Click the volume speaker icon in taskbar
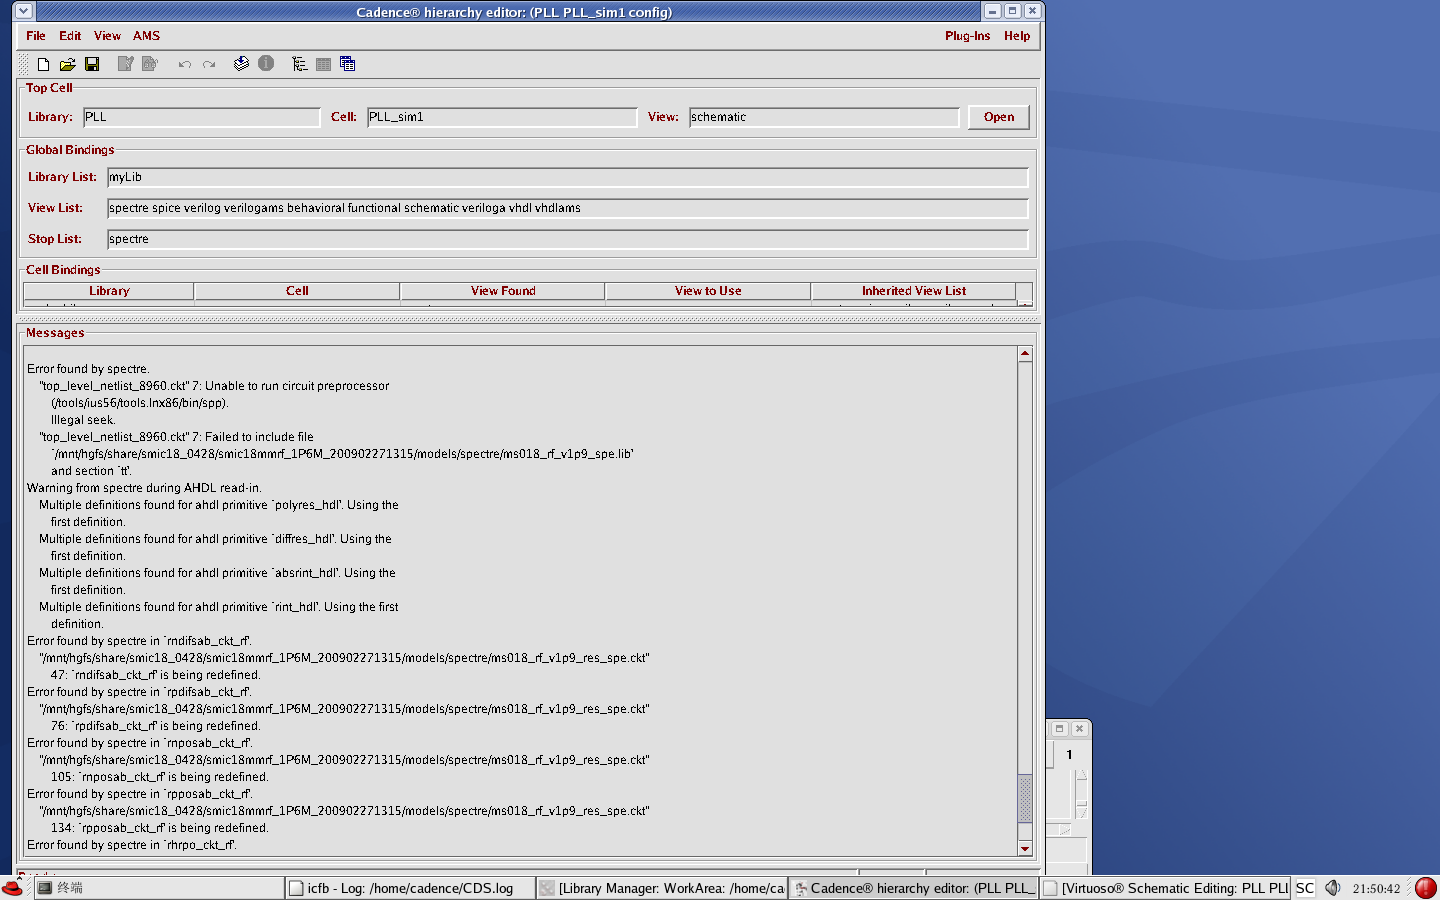Image resolution: width=1440 pixels, height=900 pixels. tap(1332, 888)
